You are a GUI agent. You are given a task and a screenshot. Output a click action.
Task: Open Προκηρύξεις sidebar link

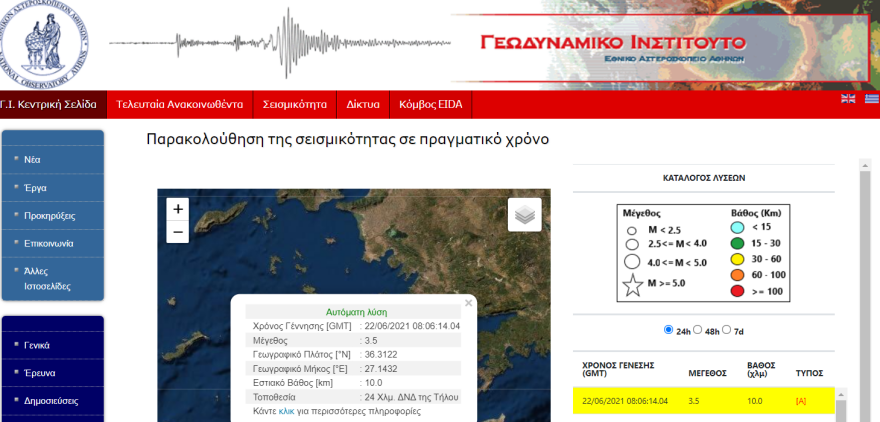point(49,215)
